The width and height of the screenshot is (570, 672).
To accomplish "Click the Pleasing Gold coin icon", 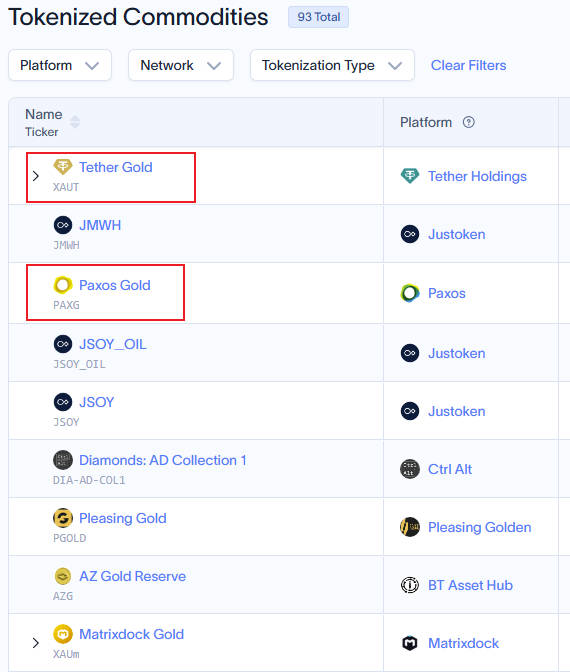I will click(63, 518).
